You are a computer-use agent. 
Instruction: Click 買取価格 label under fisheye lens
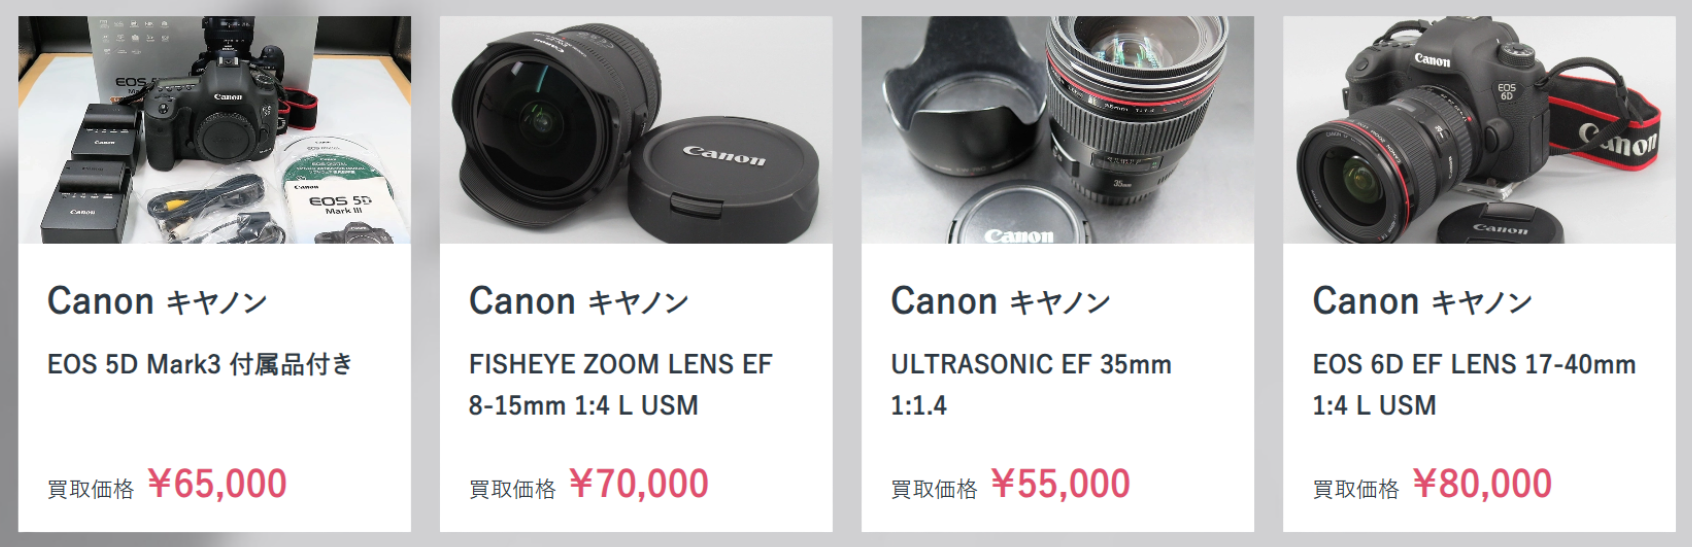pos(513,489)
